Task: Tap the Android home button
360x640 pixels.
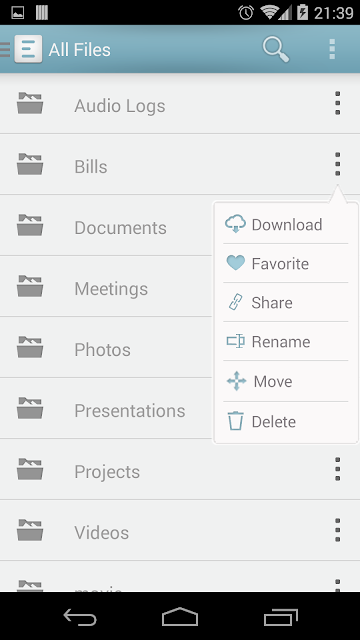Action: (x=180, y=616)
